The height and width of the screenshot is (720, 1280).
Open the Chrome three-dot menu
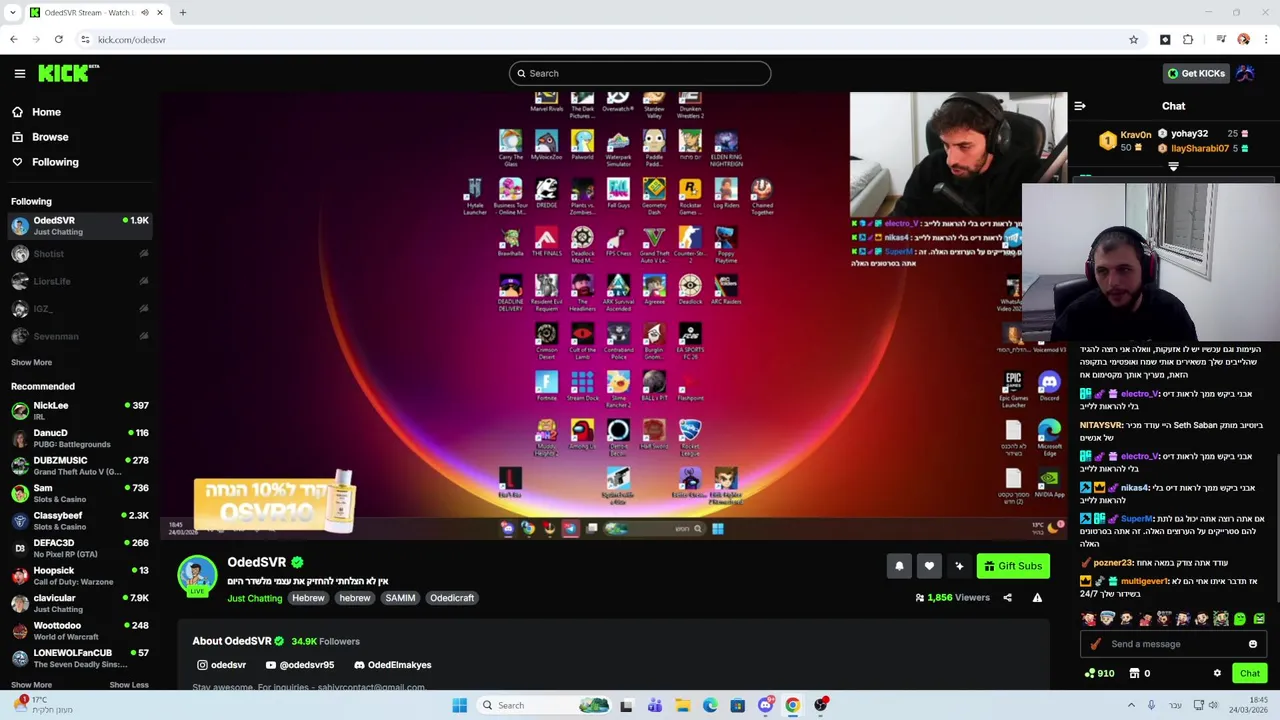pyautogui.click(x=1266, y=40)
